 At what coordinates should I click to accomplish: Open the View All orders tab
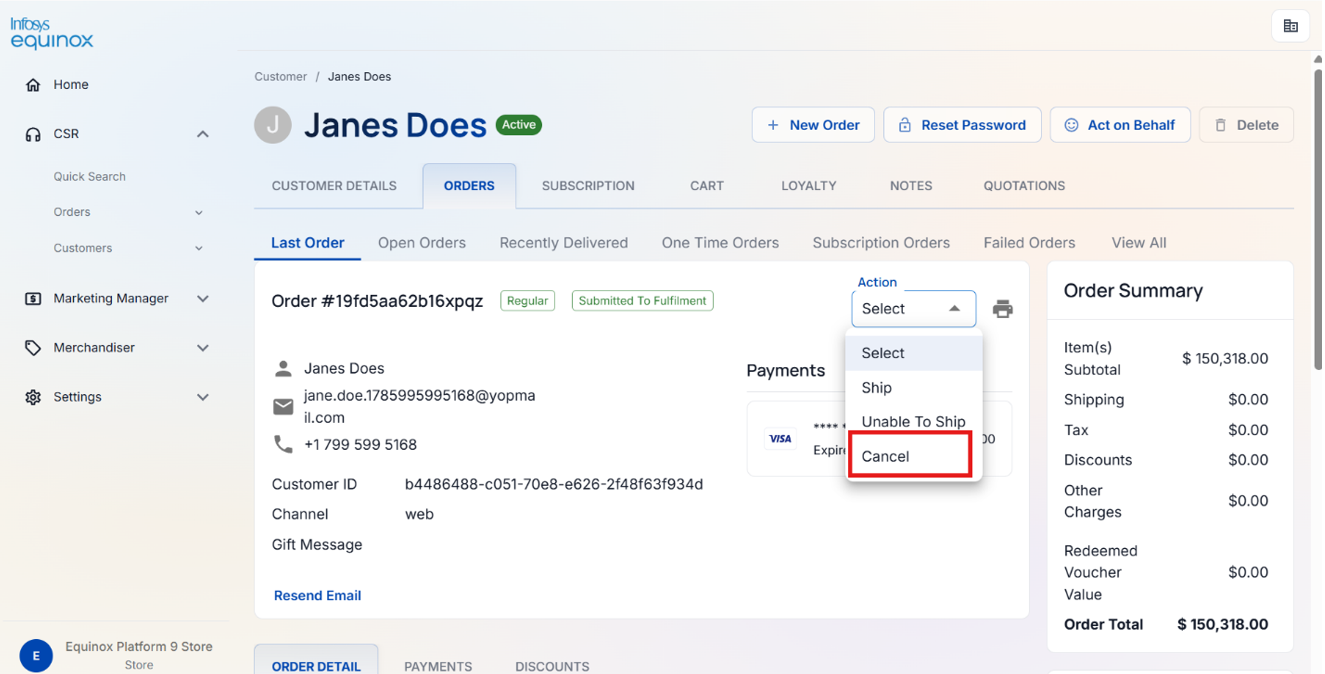click(1139, 243)
